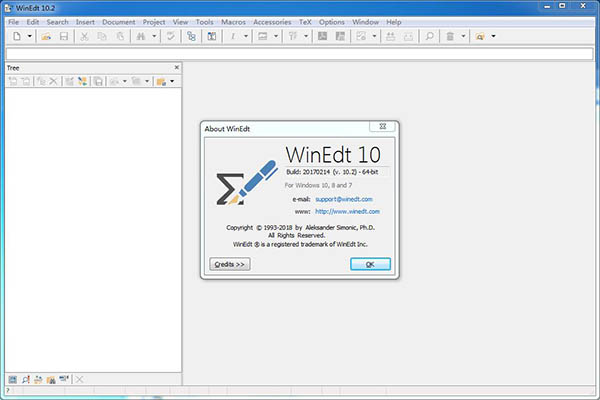Image resolution: width=600 pixels, height=400 pixels.
Task: Open the View menu
Action: point(180,22)
